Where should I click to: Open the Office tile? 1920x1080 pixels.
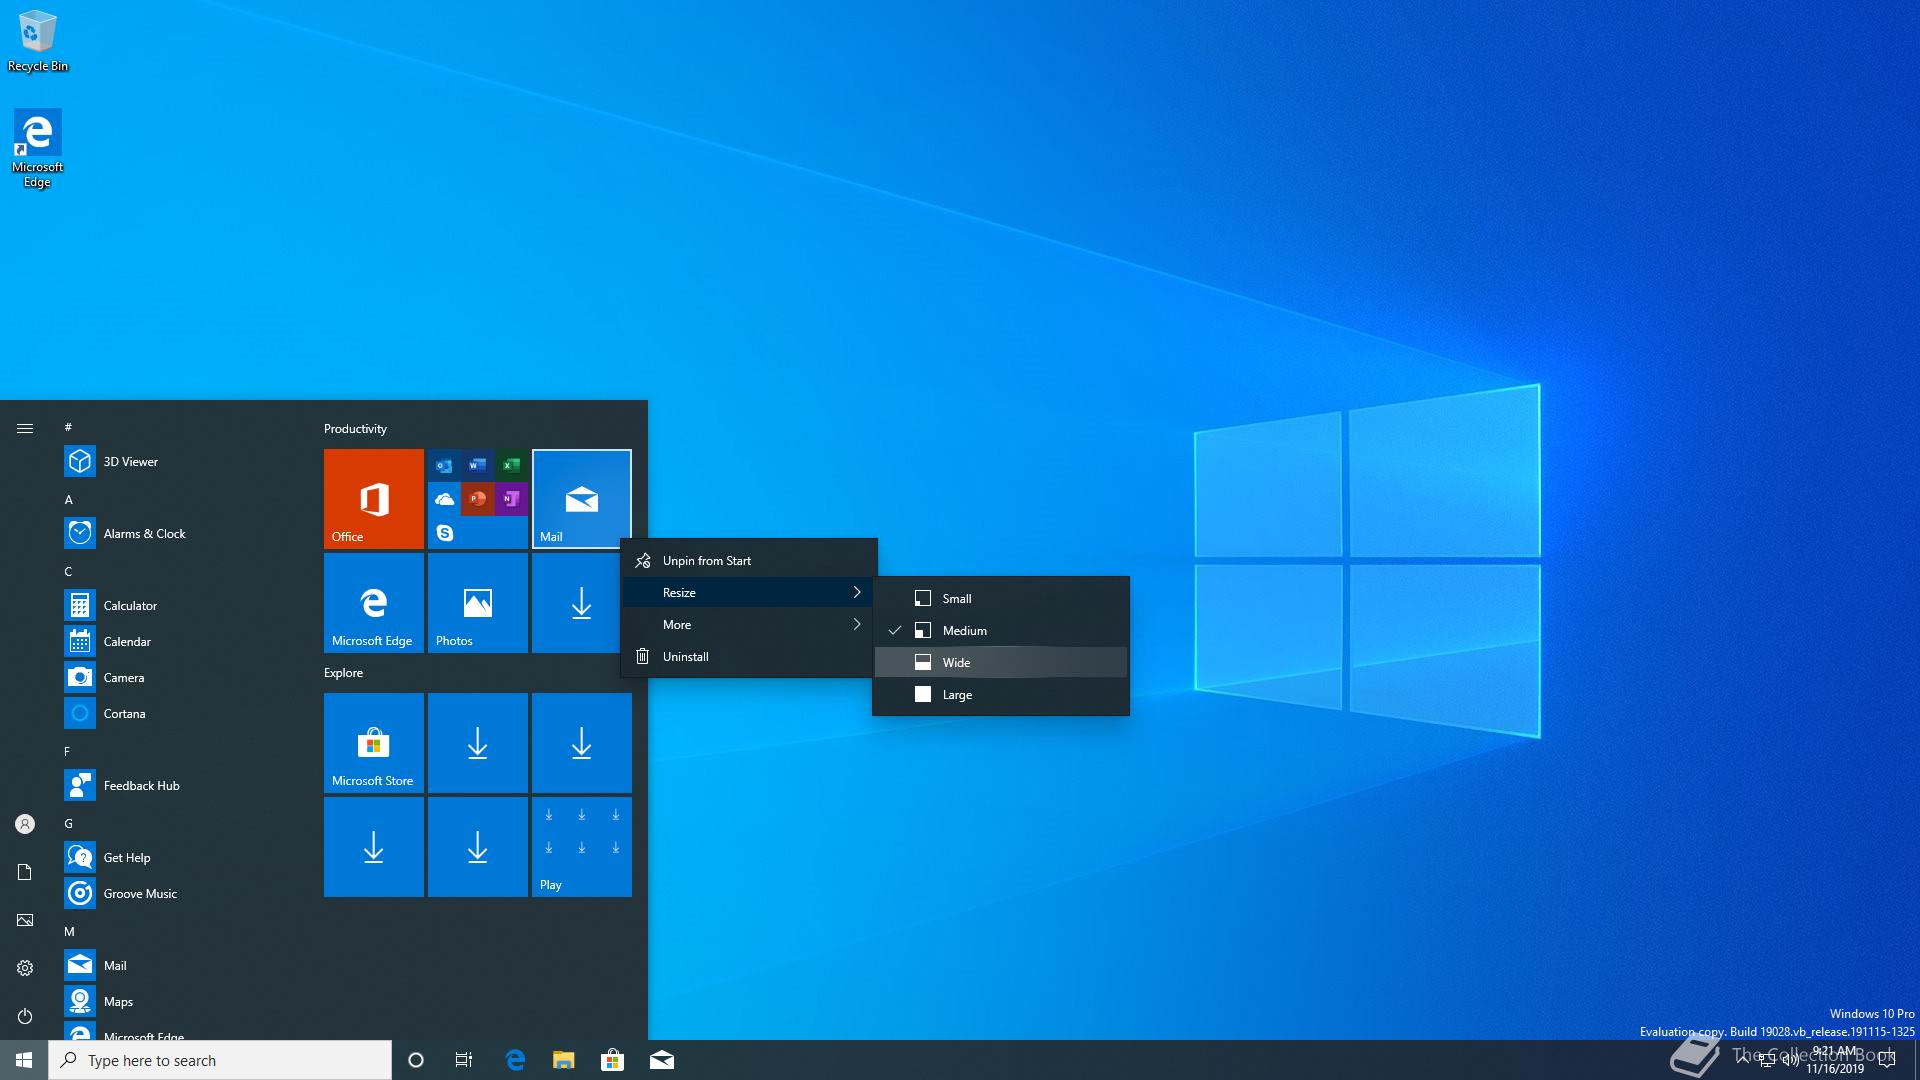(373, 498)
